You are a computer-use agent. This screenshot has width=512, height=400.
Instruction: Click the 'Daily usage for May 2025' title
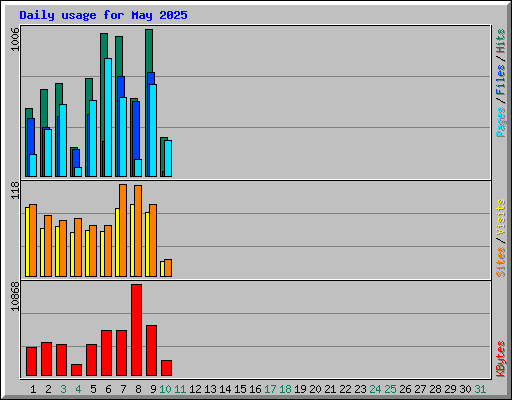click(x=103, y=15)
